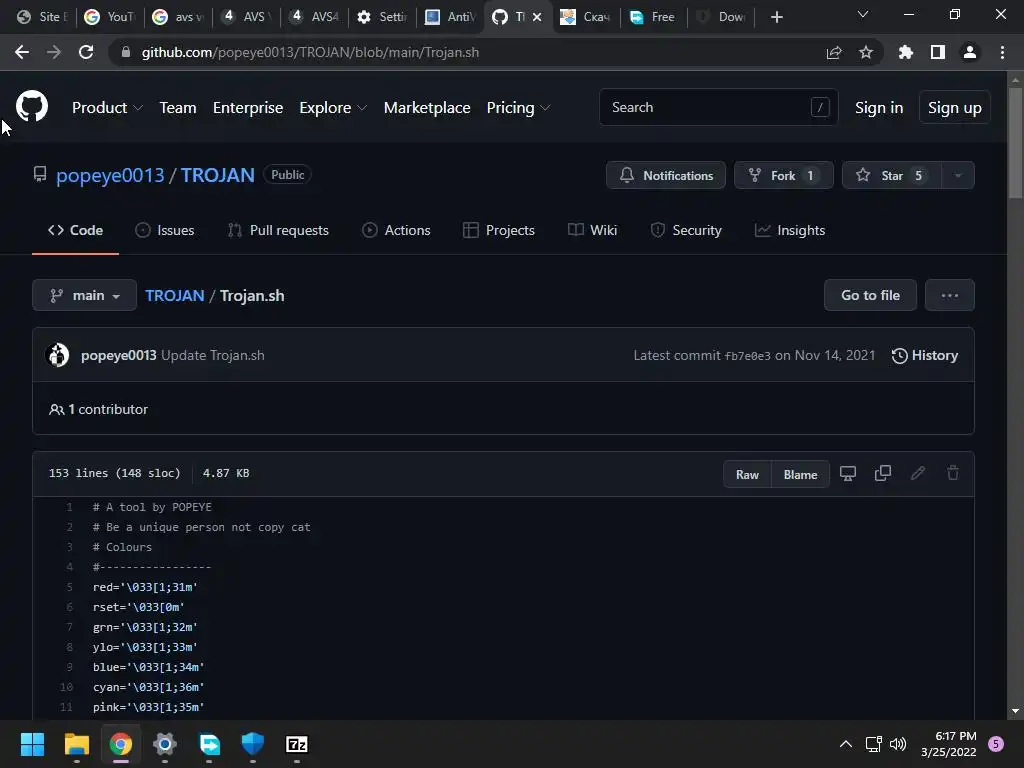The width and height of the screenshot is (1024, 768).
Task: Open File Explorer from the taskbar
Action: click(76, 744)
